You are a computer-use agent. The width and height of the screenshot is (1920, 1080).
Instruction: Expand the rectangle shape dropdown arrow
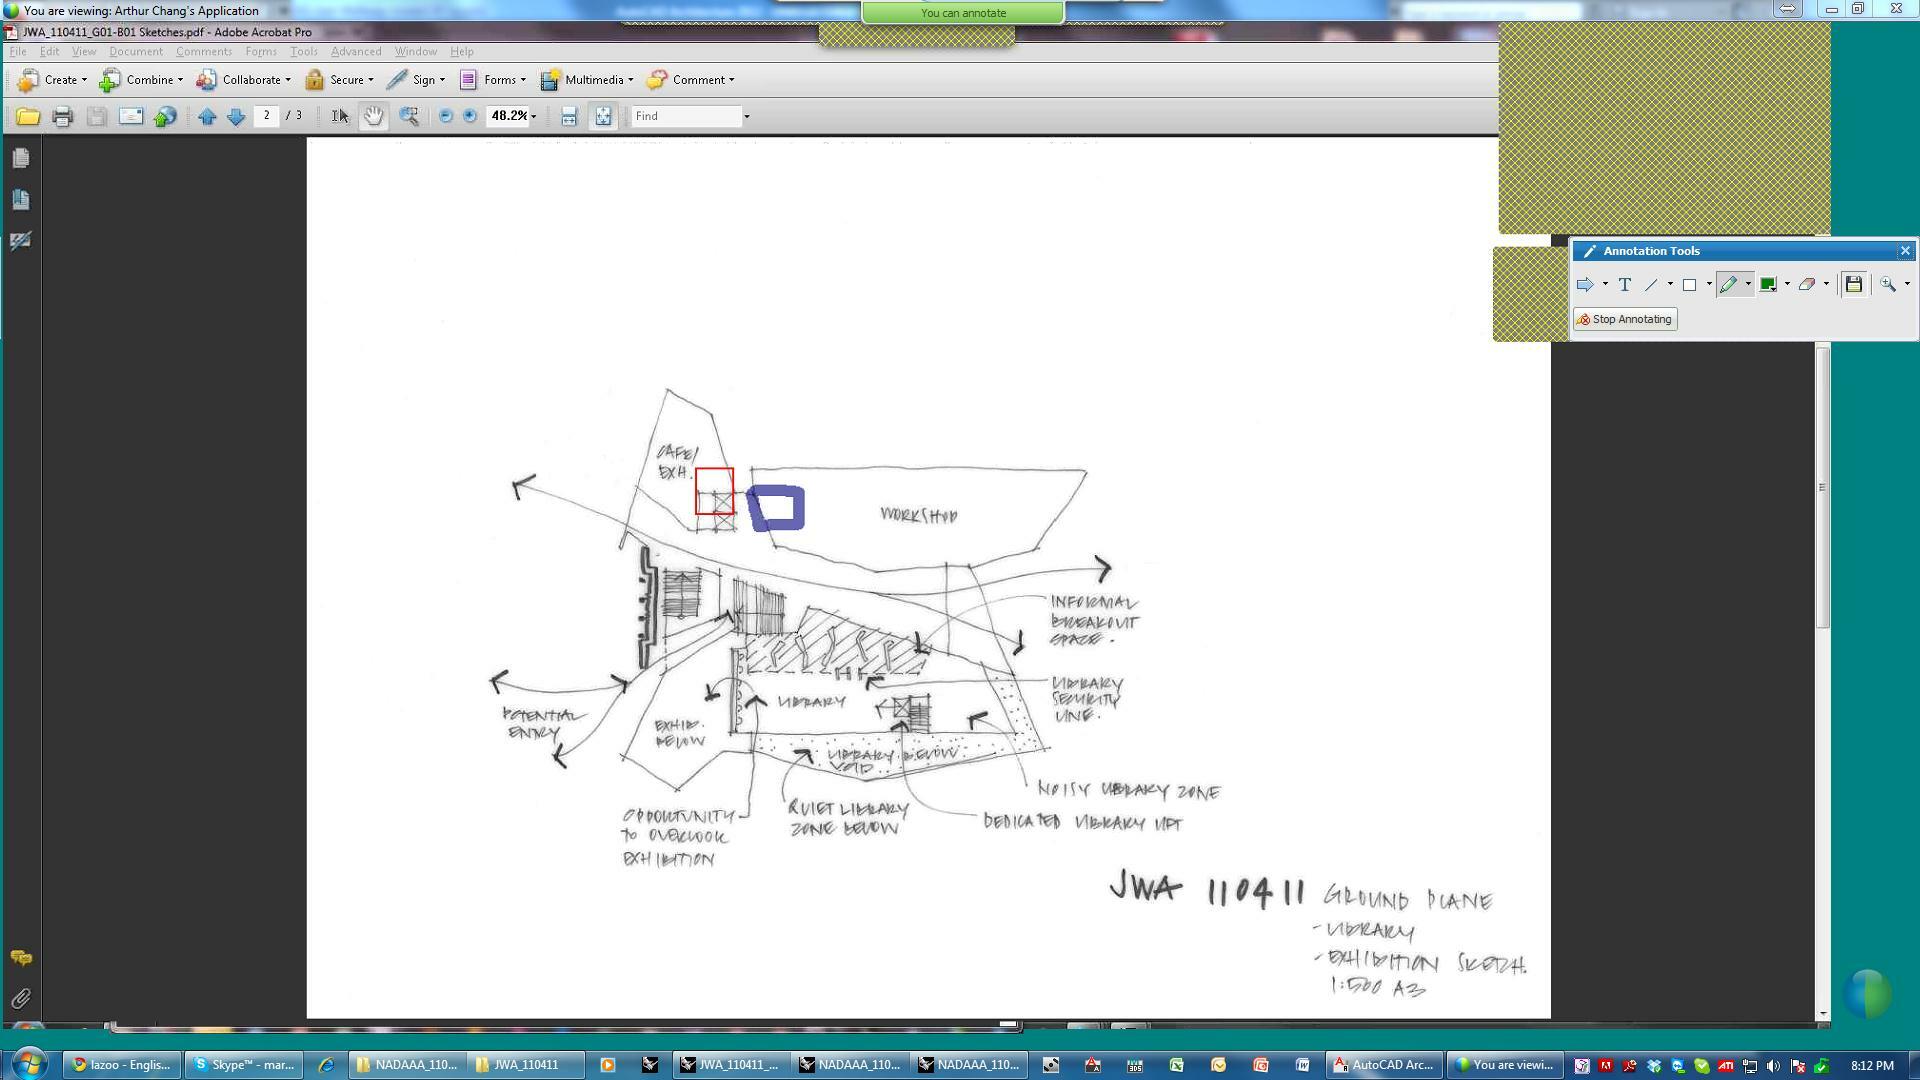click(1709, 285)
